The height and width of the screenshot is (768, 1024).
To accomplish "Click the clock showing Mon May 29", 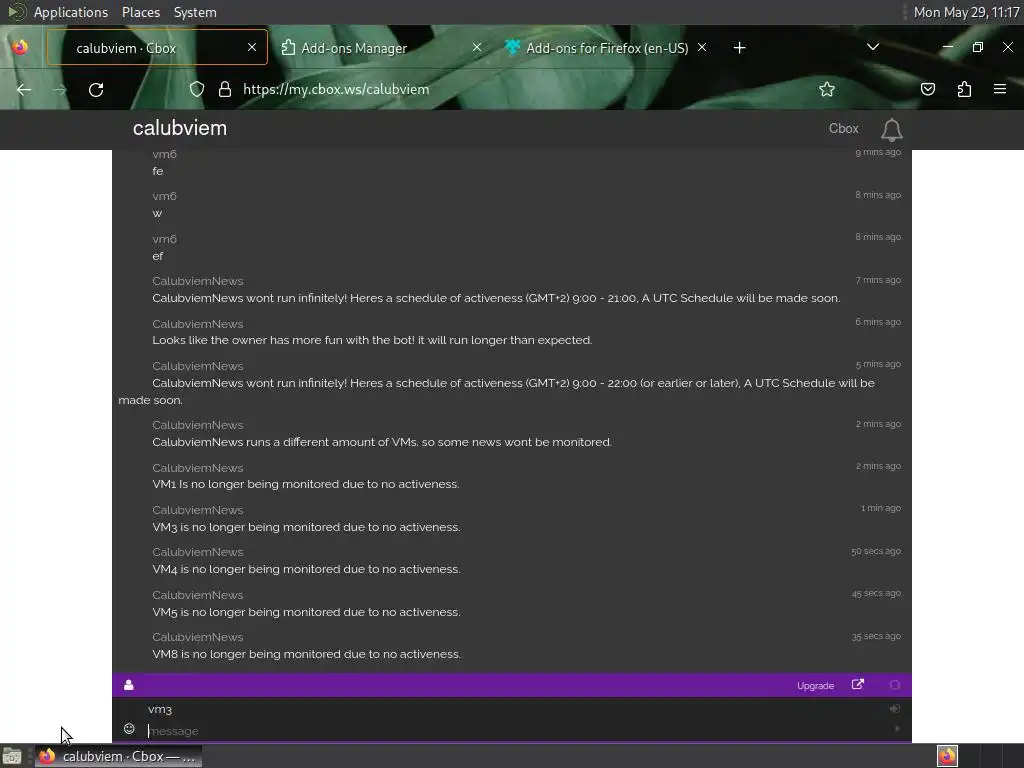I will coord(966,12).
